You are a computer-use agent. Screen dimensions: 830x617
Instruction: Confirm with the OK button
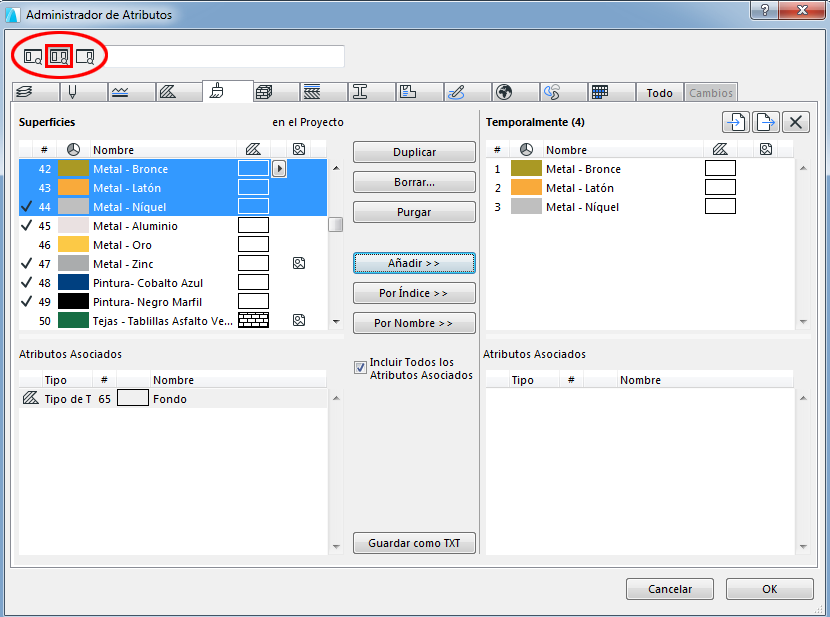pyautogui.click(x=770, y=589)
